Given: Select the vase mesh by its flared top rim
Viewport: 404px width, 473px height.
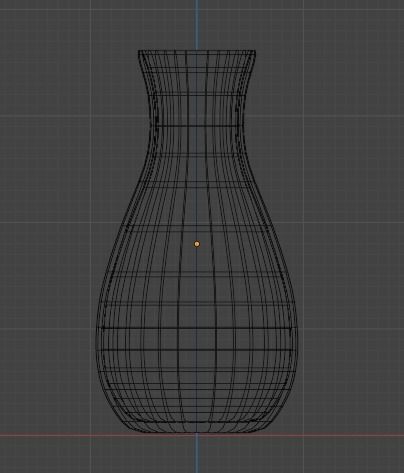Looking at the screenshot, I should [x=197, y=52].
